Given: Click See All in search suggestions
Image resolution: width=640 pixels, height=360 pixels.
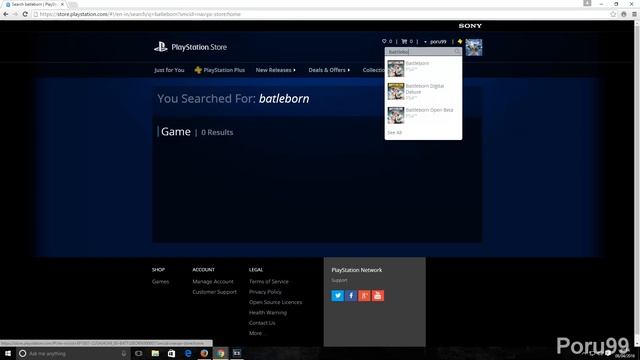Looking at the screenshot, I should [x=394, y=133].
